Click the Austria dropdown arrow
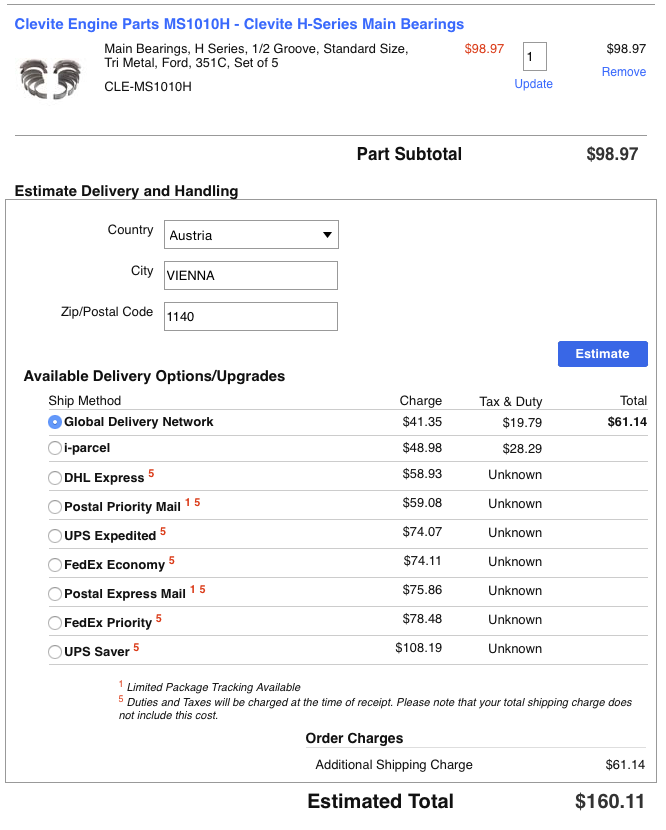Image resolution: width=666 pixels, height=830 pixels. 327,235
